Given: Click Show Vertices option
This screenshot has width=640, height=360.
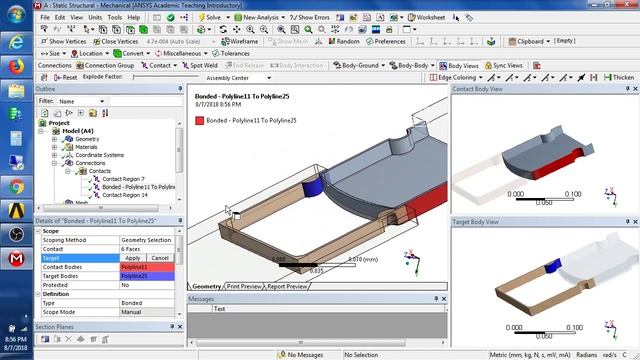Looking at the screenshot, I should [x=63, y=42].
